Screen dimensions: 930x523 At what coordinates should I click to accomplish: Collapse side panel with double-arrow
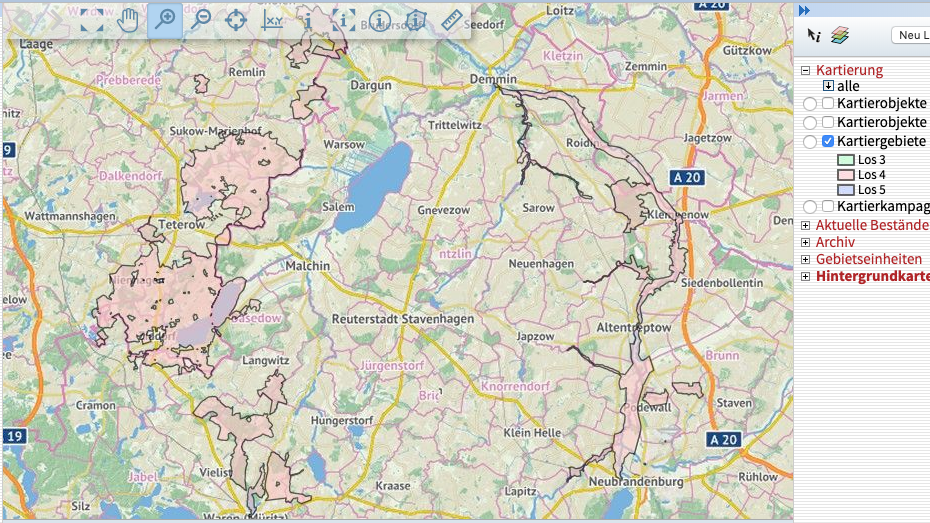coord(804,10)
